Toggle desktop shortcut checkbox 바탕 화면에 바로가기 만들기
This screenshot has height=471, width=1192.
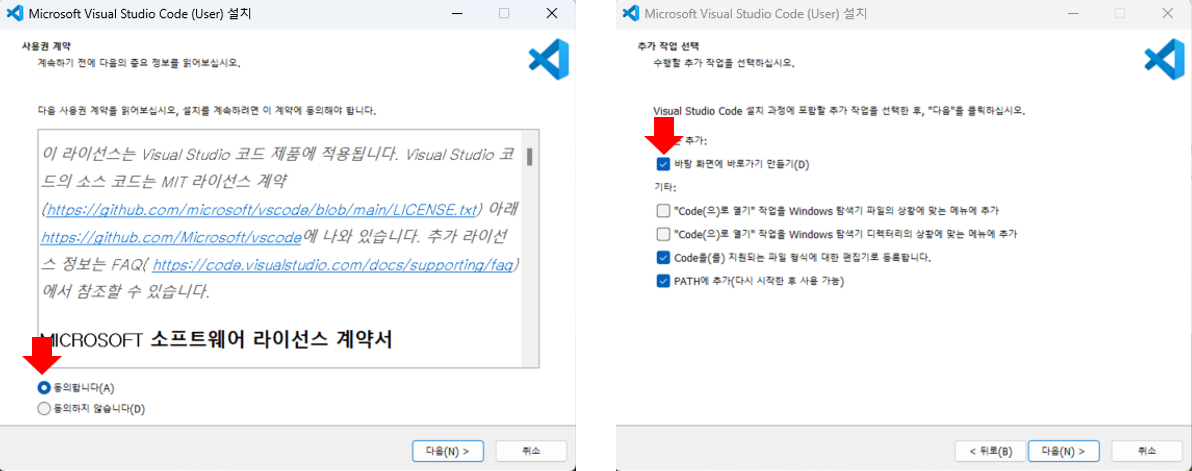pos(662,164)
